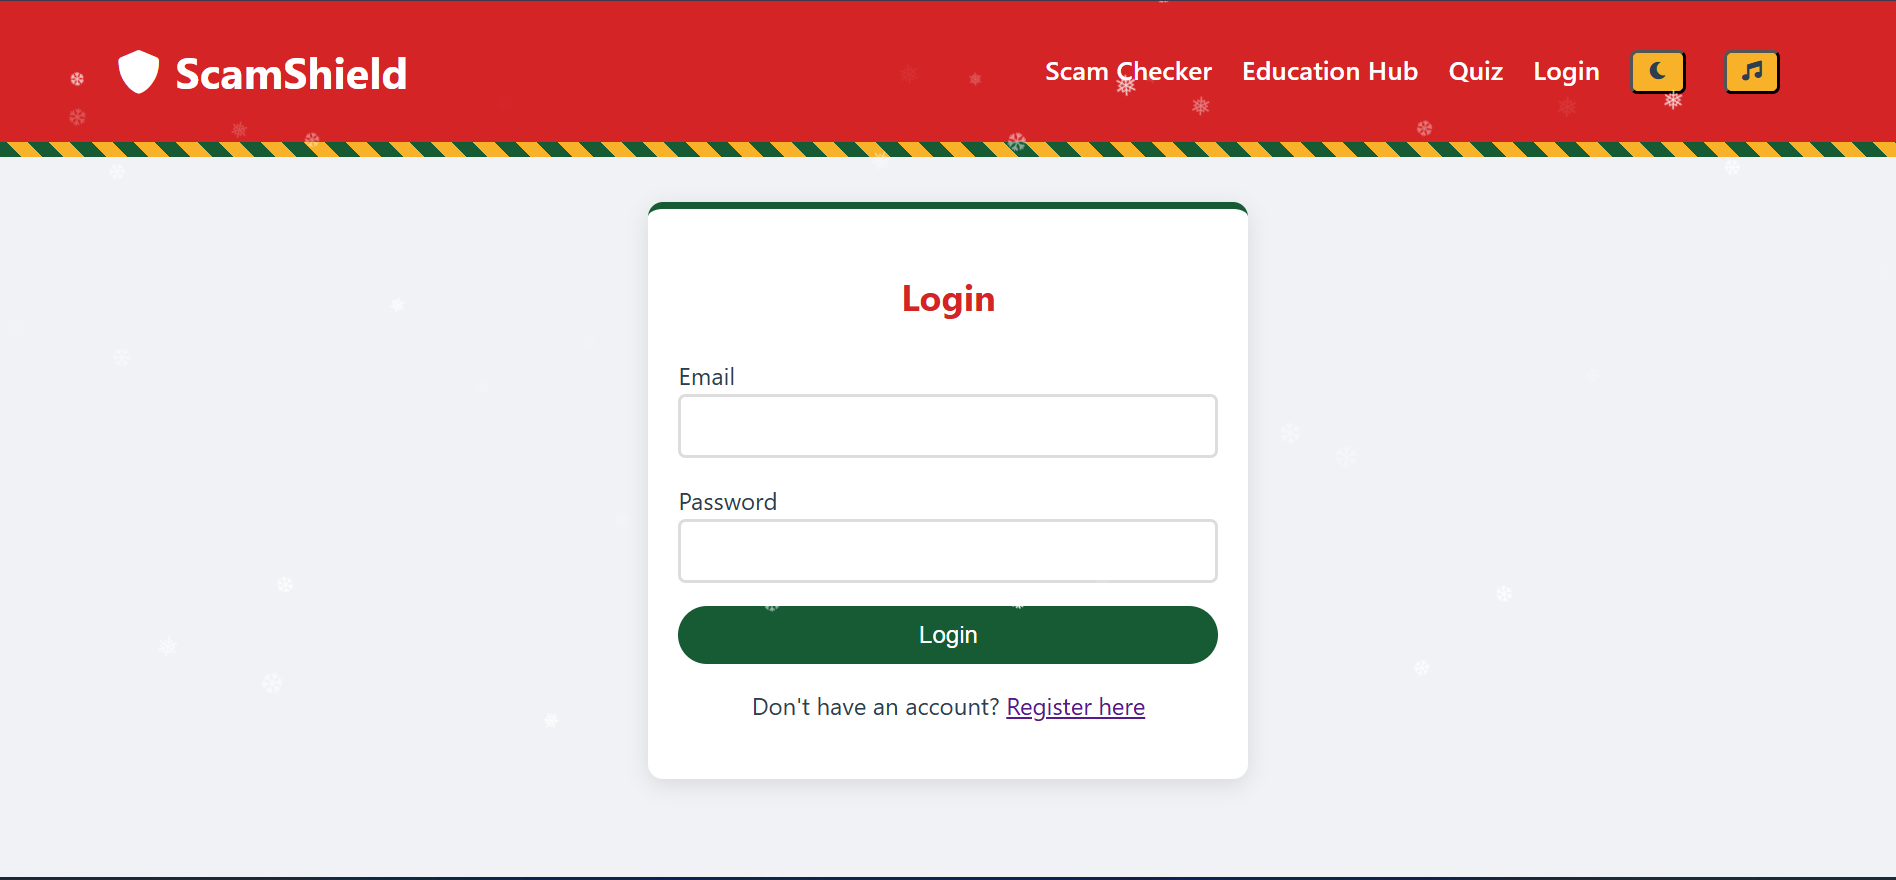Click the green top edge of the login card
1896x880 pixels.
(x=948, y=206)
